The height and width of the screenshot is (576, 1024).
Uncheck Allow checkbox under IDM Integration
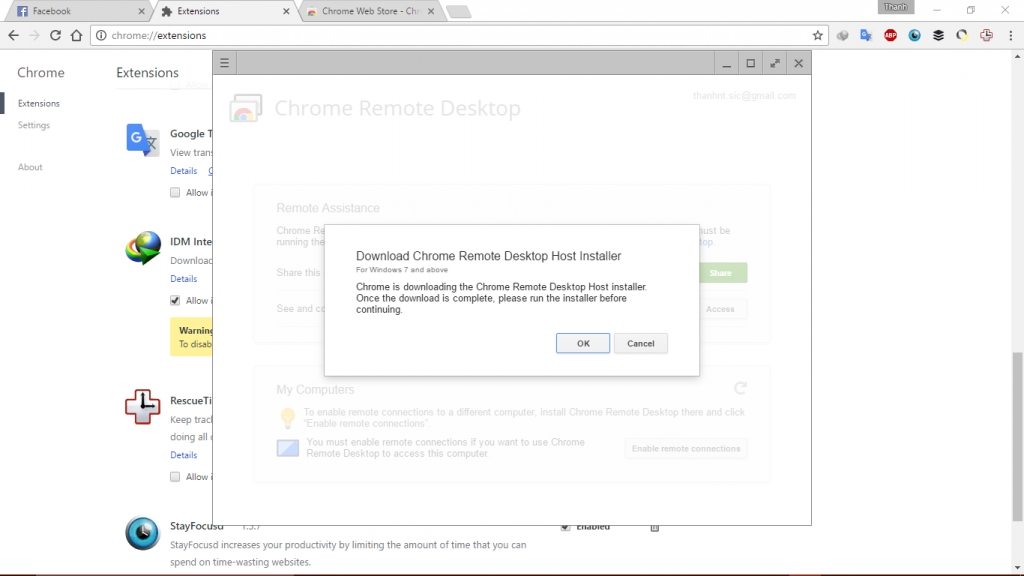[175, 300]
